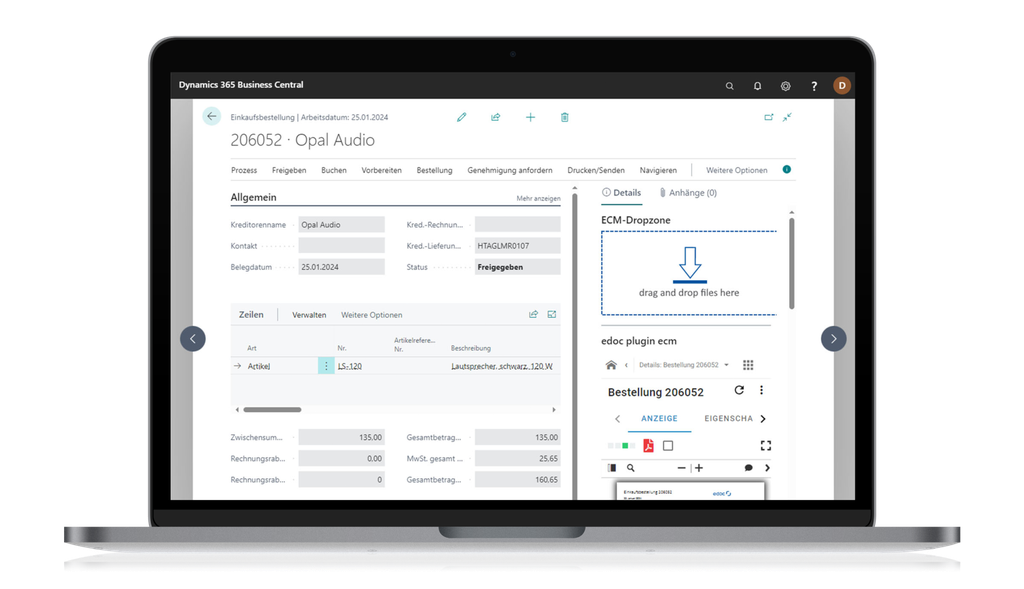The width and height of the screenshot is (1024, 589).
Task: Open the Buchen menu
Action: (334, 170)
